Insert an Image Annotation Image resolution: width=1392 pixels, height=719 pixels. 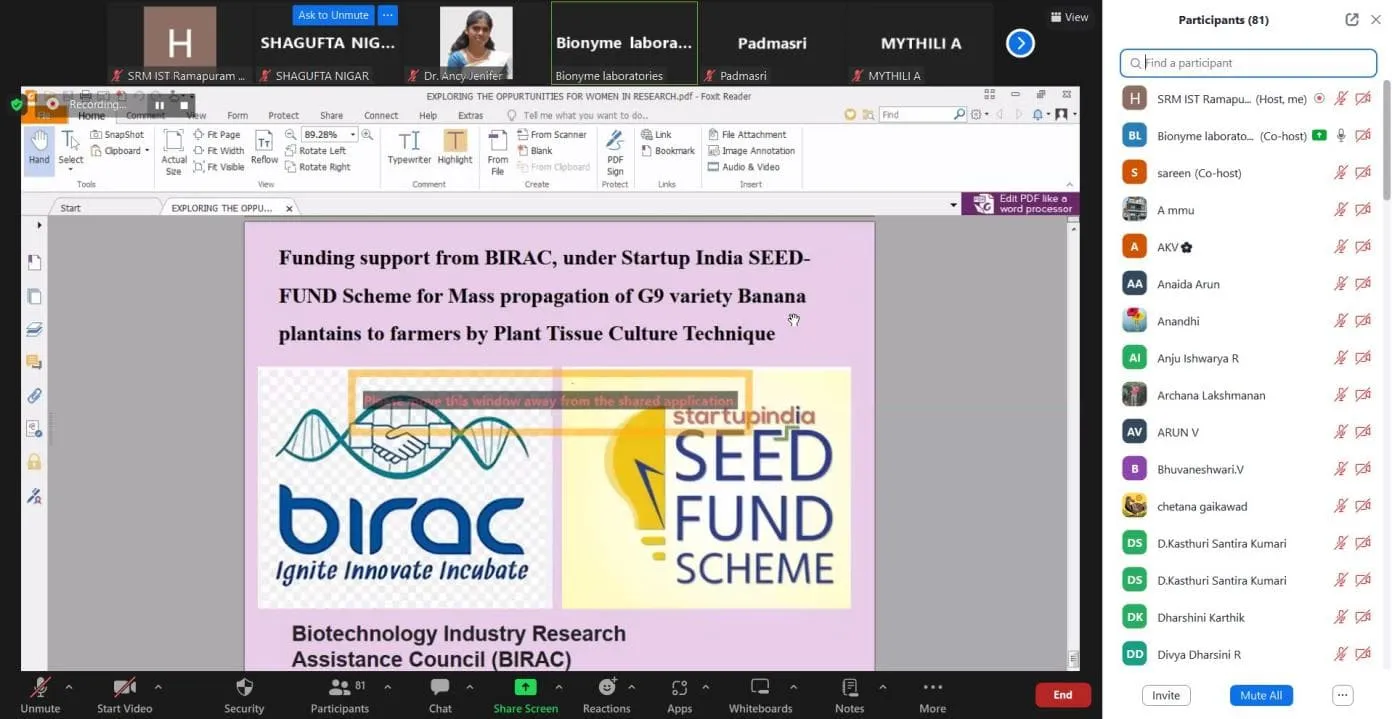pyautogui.click(x=751, y=151)
